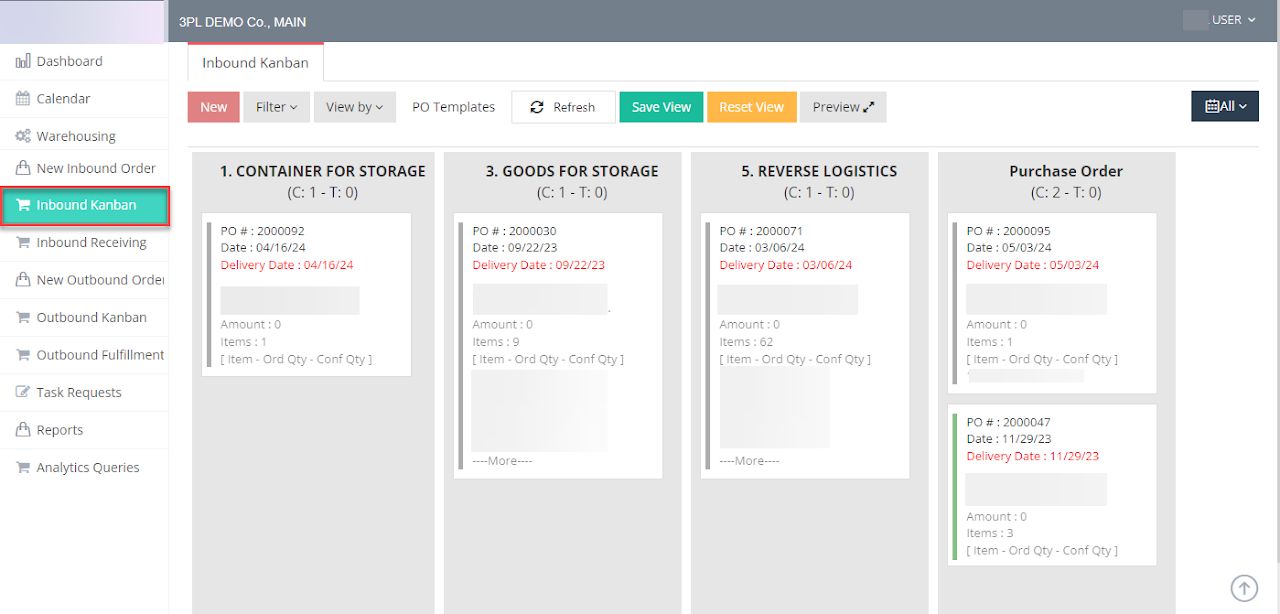Click the Calendar icon in sidebar
The height and width of the screenshot is (614, 1280).
click(x=23, y=99)
